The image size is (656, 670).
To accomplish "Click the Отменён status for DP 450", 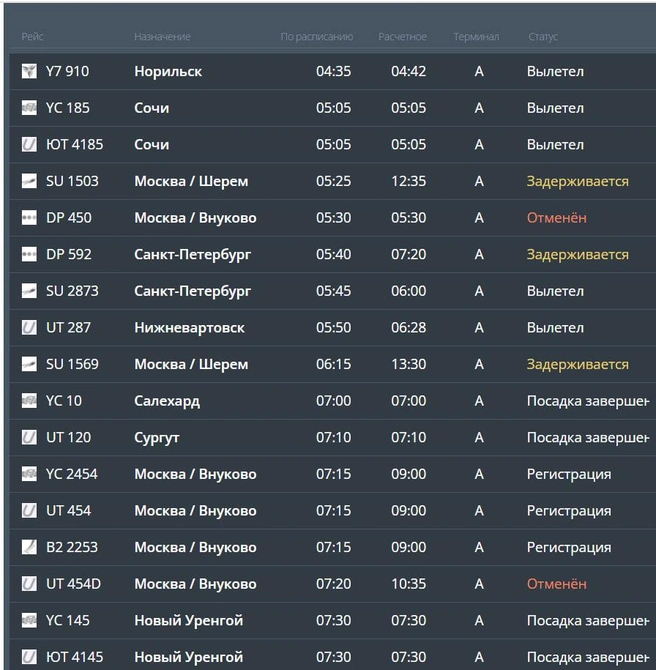I will [556, 218].
